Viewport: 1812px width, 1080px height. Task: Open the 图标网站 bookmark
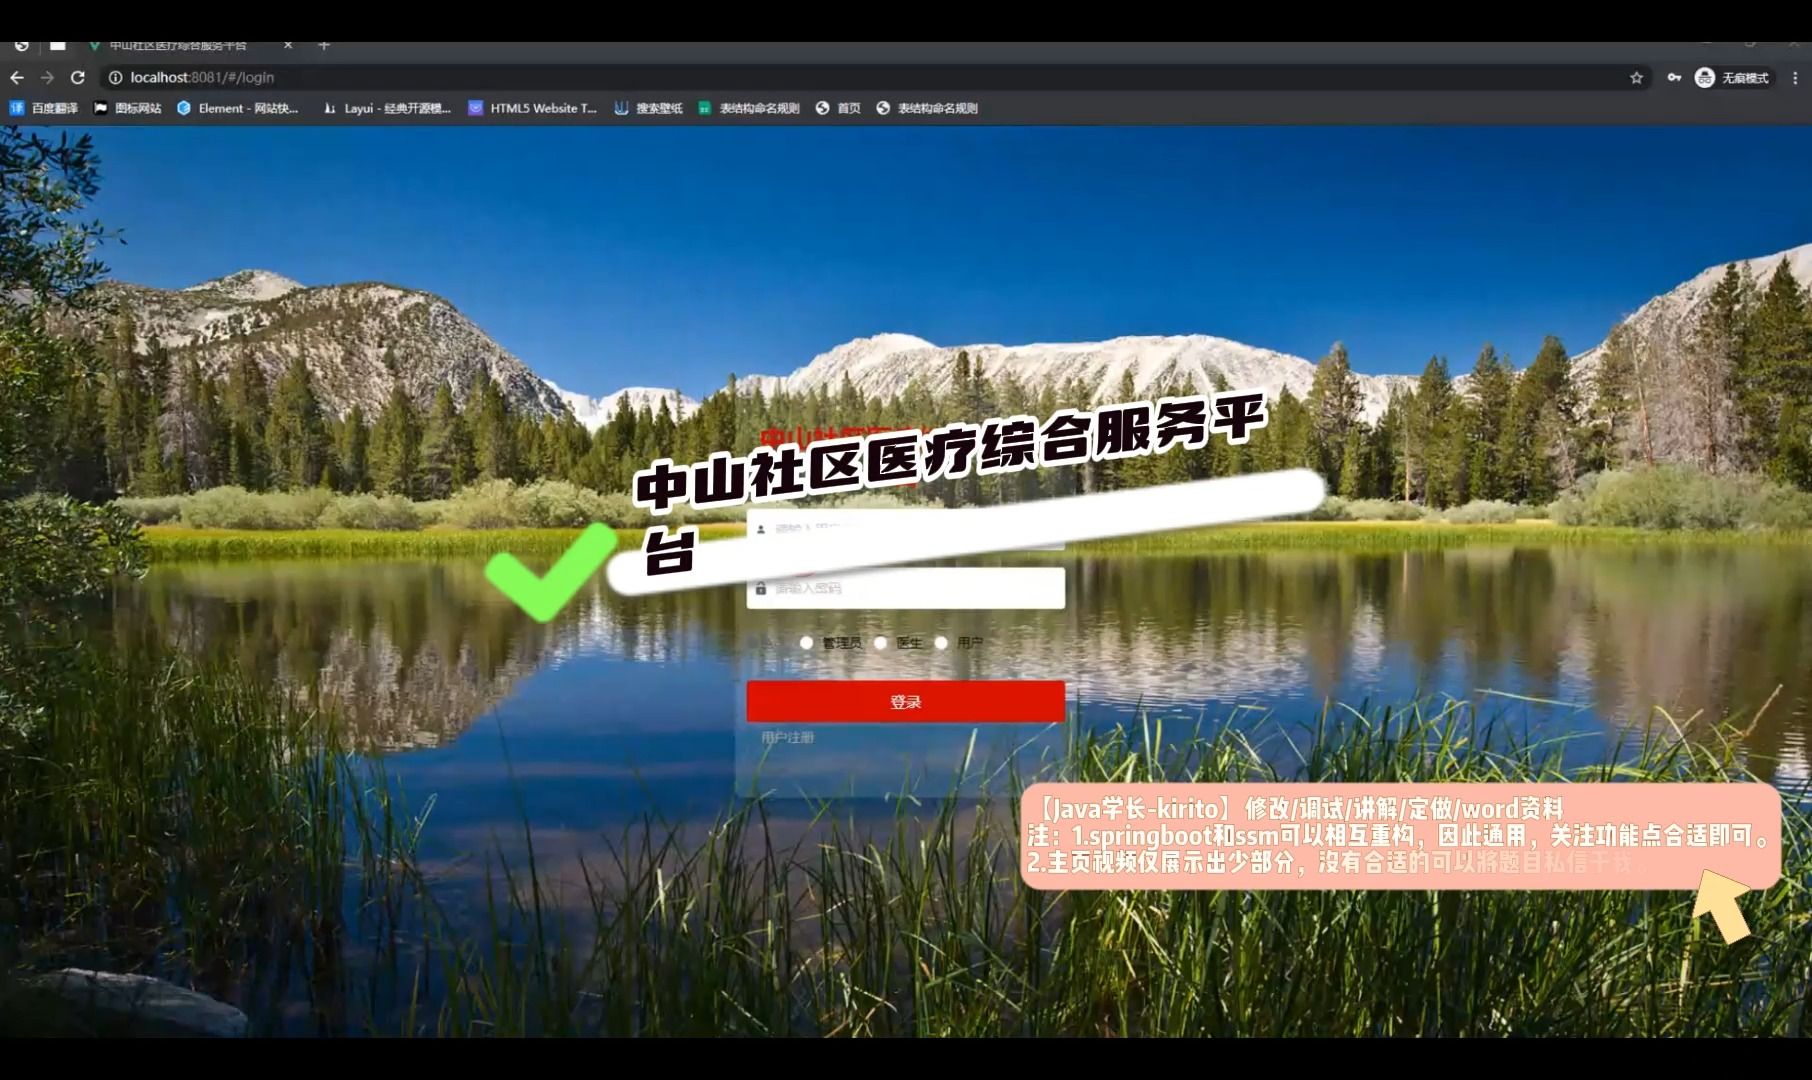point(128,108)
